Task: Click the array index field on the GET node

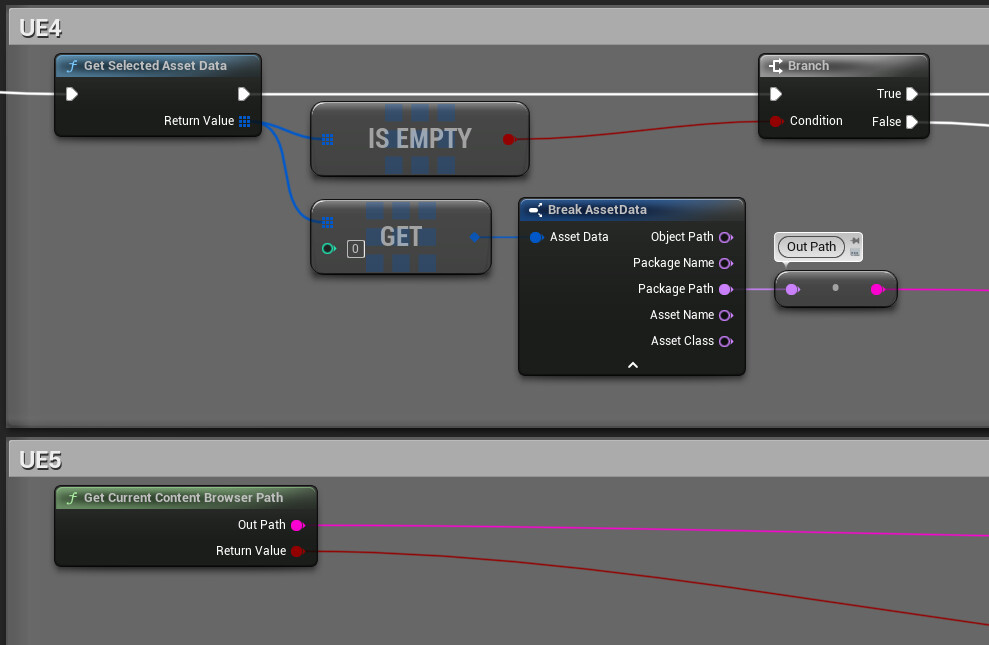Action: coord(355,249)
